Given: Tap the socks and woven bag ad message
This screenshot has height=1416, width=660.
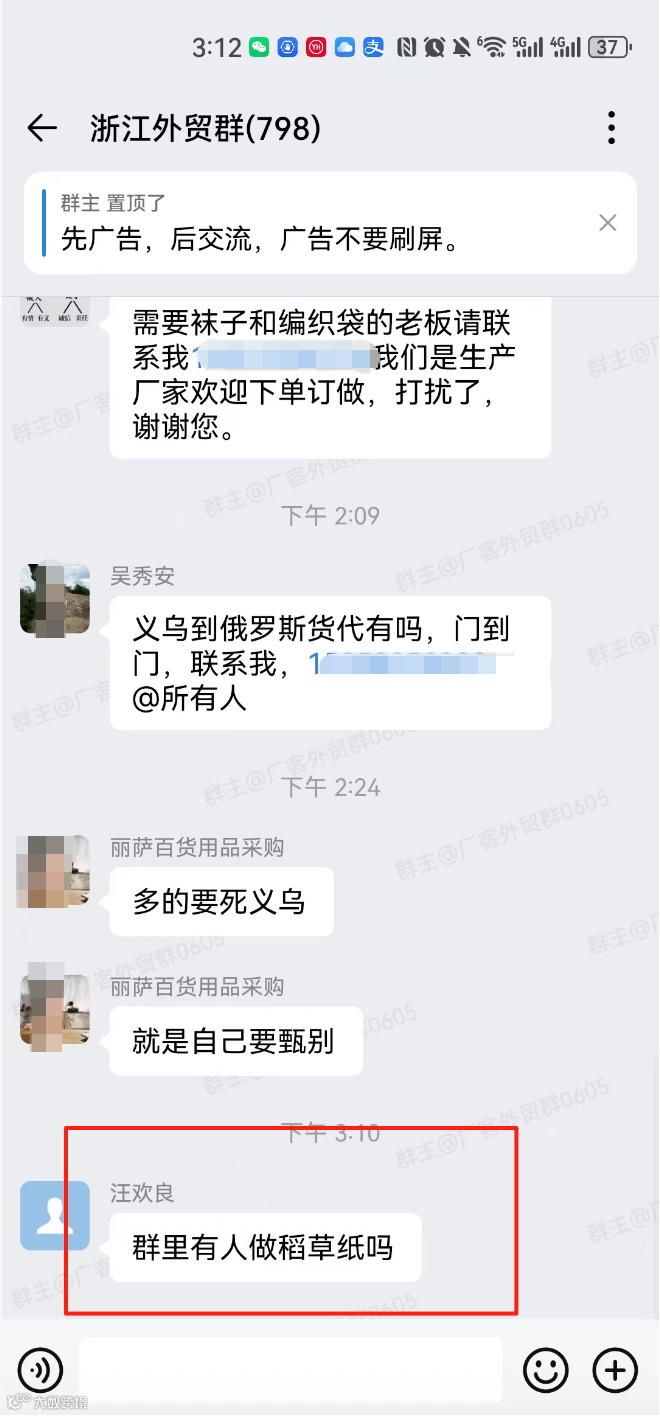Looking at the screenshot, I should [330, 375].
